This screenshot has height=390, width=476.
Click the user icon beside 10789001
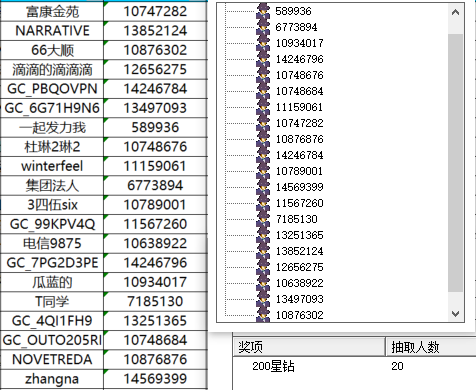(263, 171)
